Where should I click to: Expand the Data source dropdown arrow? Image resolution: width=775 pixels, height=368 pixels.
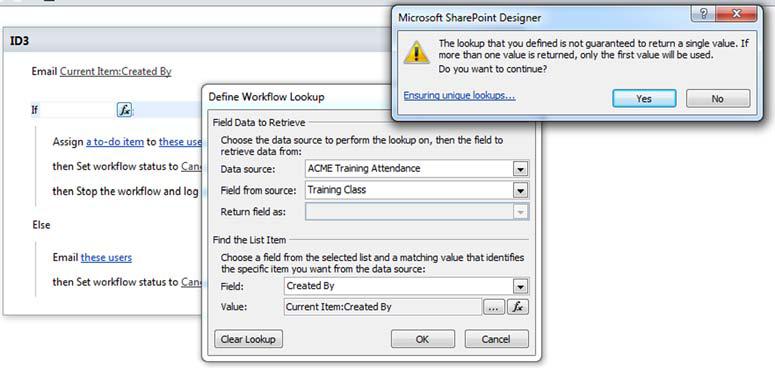[x=520, y=169]
